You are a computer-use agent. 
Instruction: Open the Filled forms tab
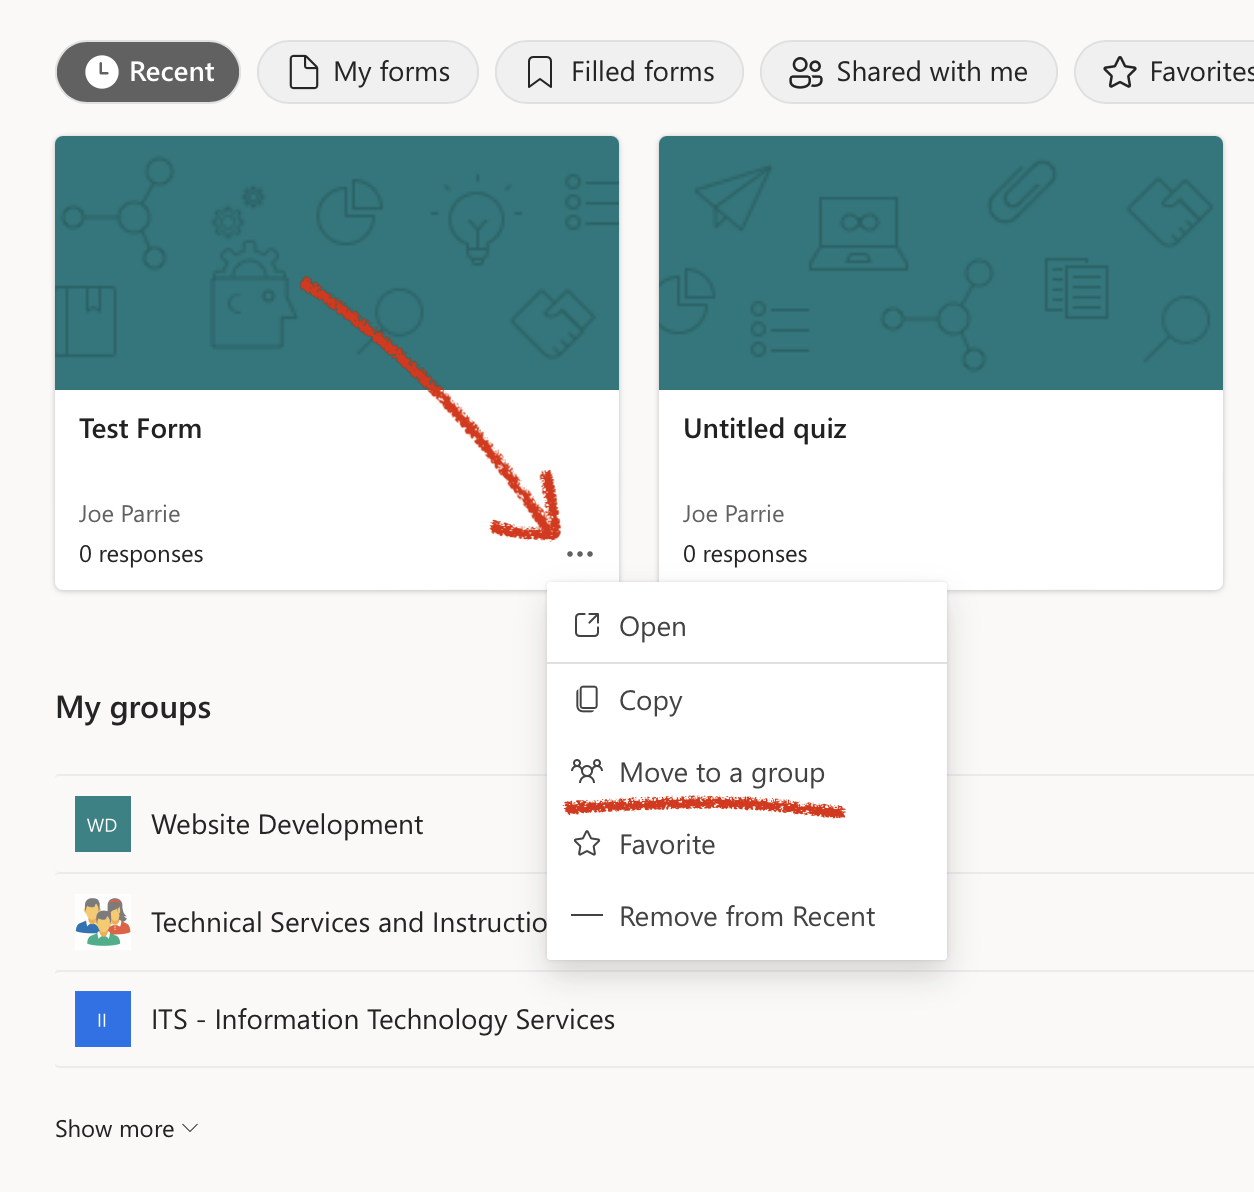coord(619,72)
